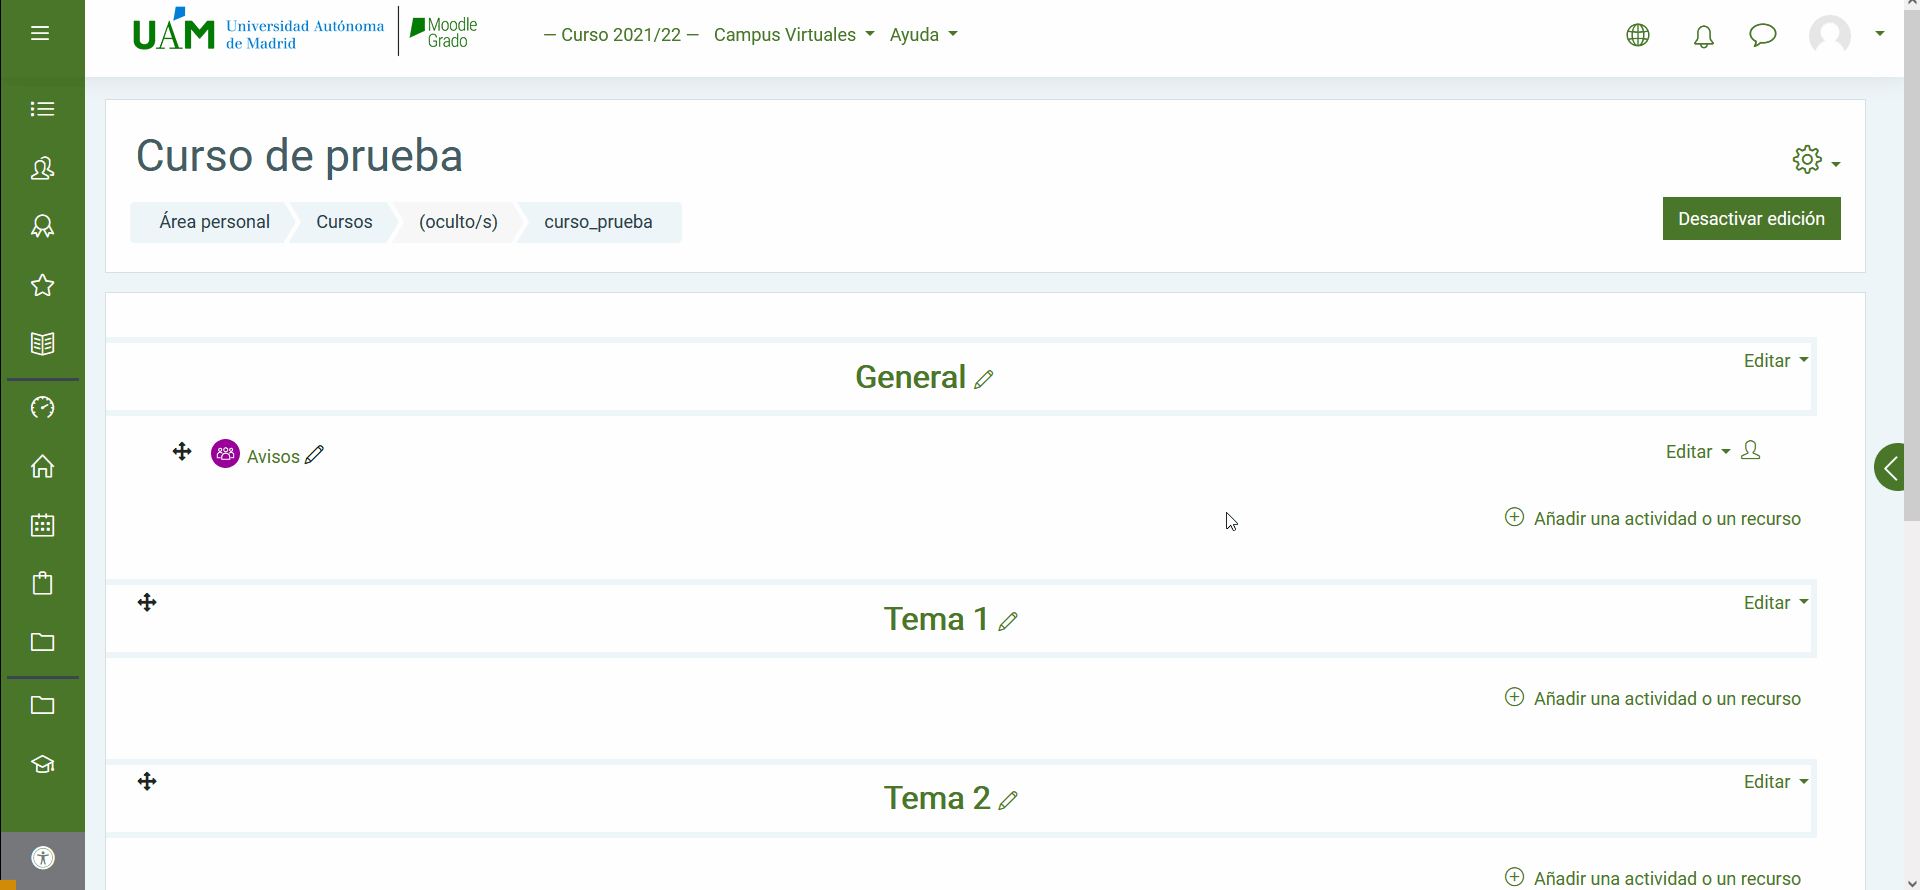Open the Avisos forum link
This screenshot has width=1920, height=890.
click(x=273, y=457)
